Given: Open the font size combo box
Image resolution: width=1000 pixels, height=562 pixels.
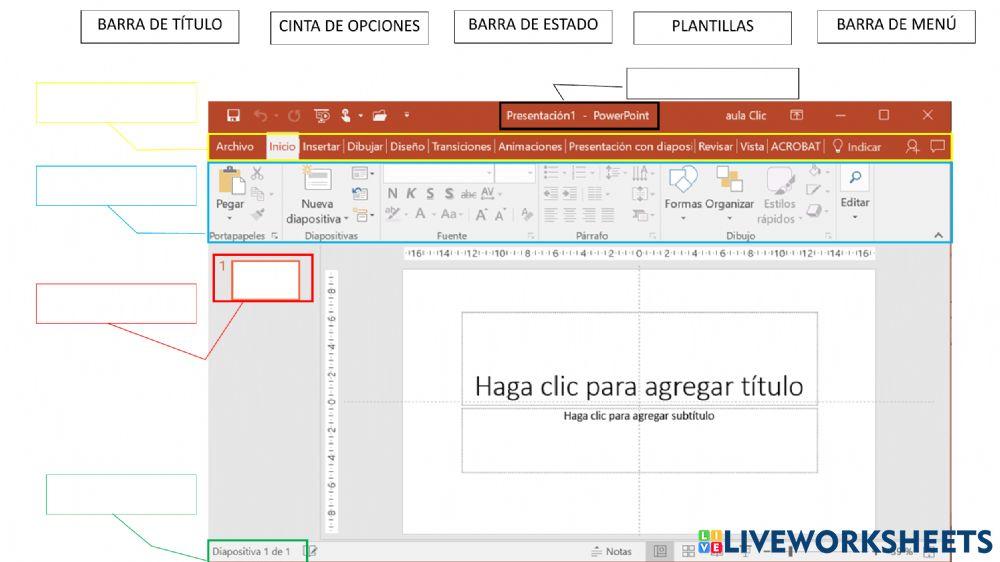Looking at the screenshot, I should coord(515,173).
